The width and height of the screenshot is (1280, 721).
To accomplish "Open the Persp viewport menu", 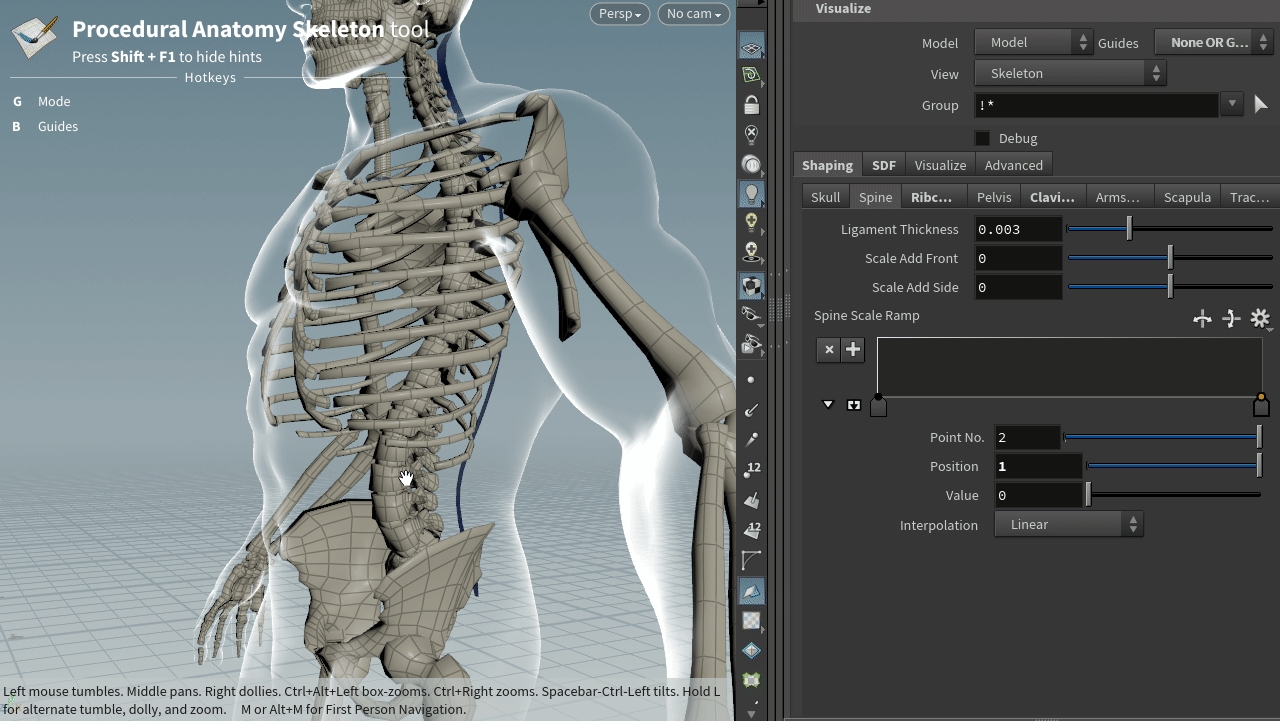I will (620, 14).
